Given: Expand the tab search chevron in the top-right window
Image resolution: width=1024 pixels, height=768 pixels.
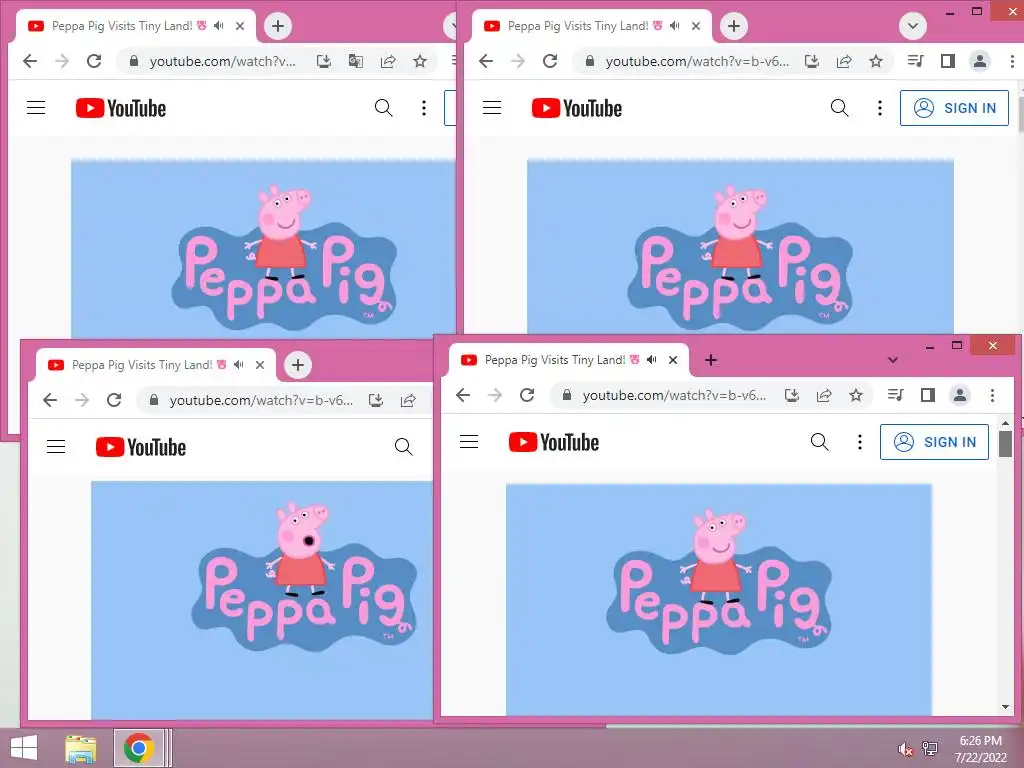Looking at the screenshot, I should (x=913, y=26).
